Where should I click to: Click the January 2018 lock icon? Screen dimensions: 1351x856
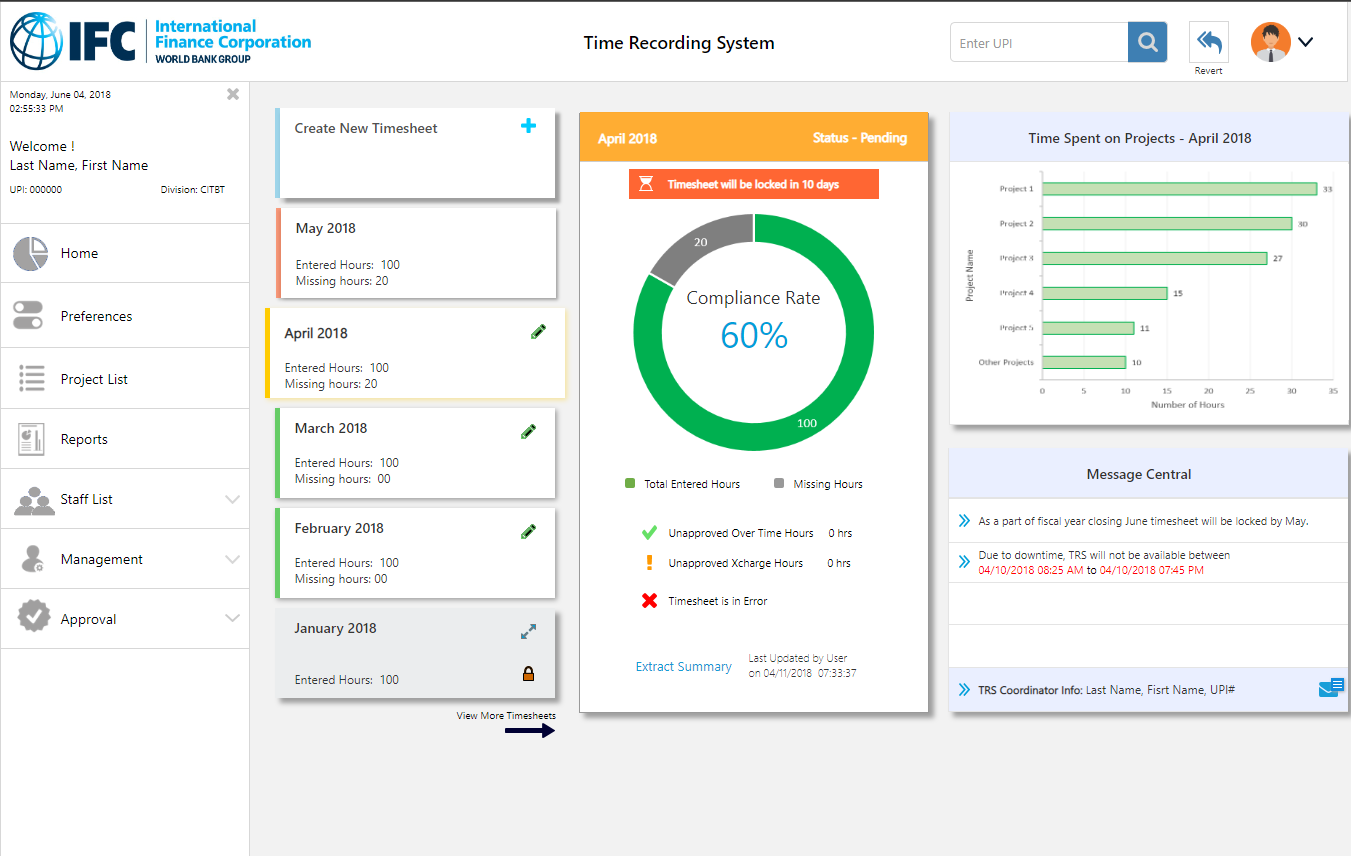coord(528,675)
